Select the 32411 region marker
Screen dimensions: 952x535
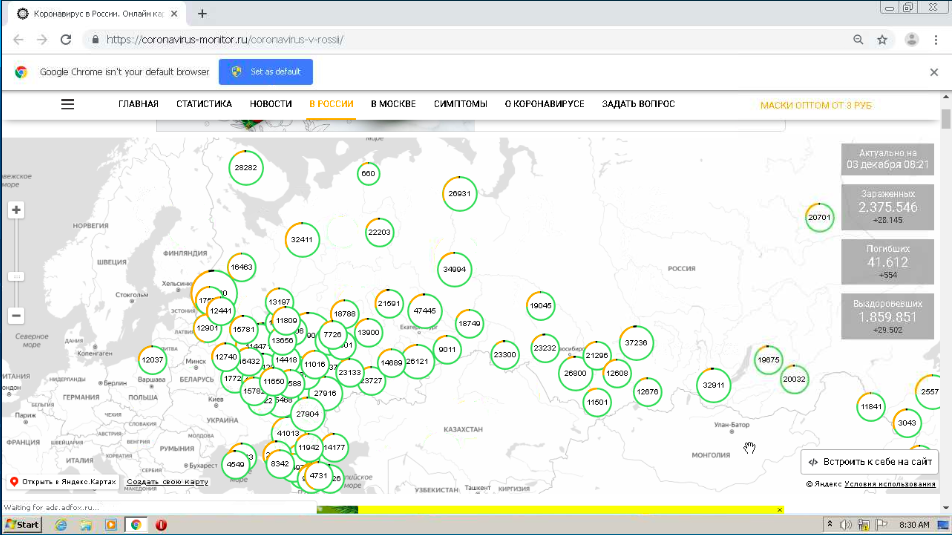[302, 240]
